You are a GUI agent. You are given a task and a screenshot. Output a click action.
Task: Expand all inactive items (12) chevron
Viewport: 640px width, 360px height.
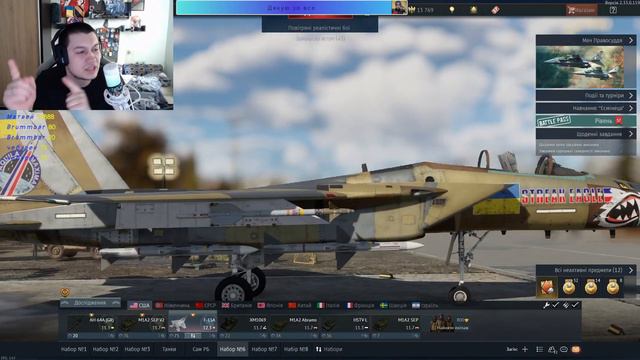[631, 270]
